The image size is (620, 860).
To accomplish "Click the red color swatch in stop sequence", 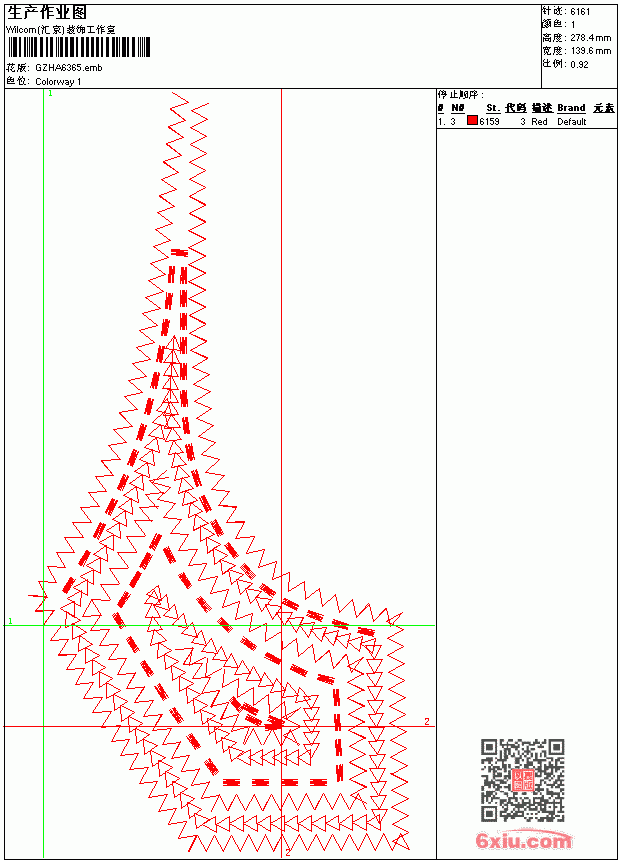I will pyautogui.click(x=472, y=121).
